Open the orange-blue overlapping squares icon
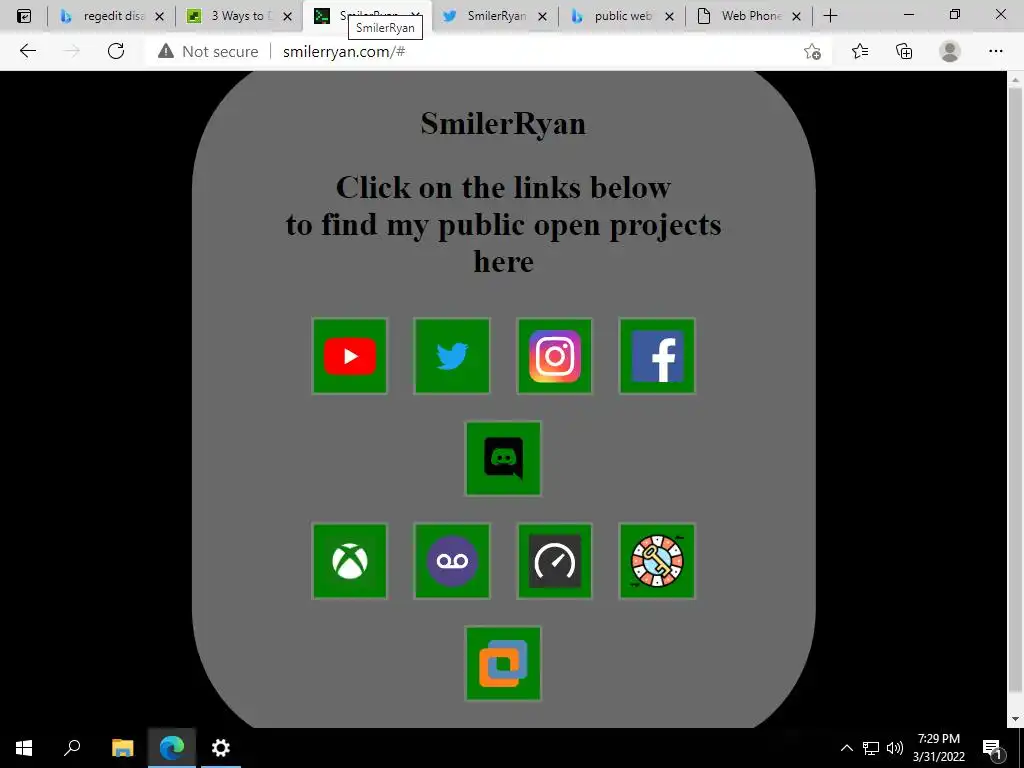 coord(503,664)
